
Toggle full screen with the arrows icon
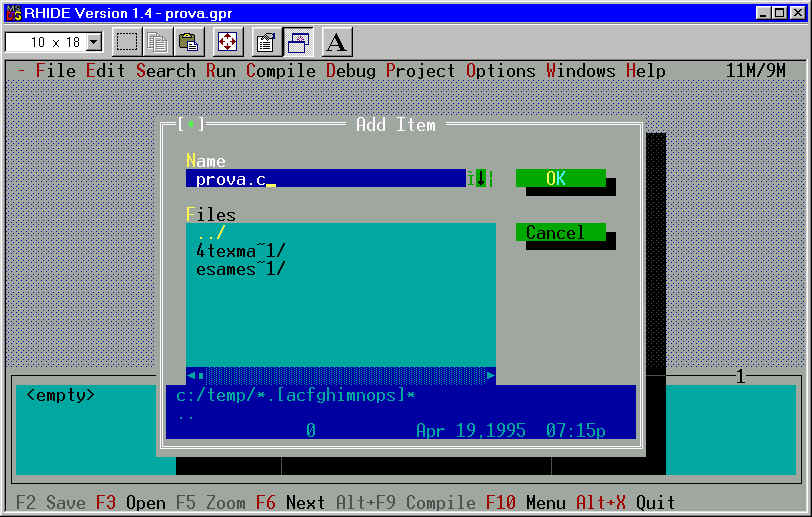coord(228,42)
